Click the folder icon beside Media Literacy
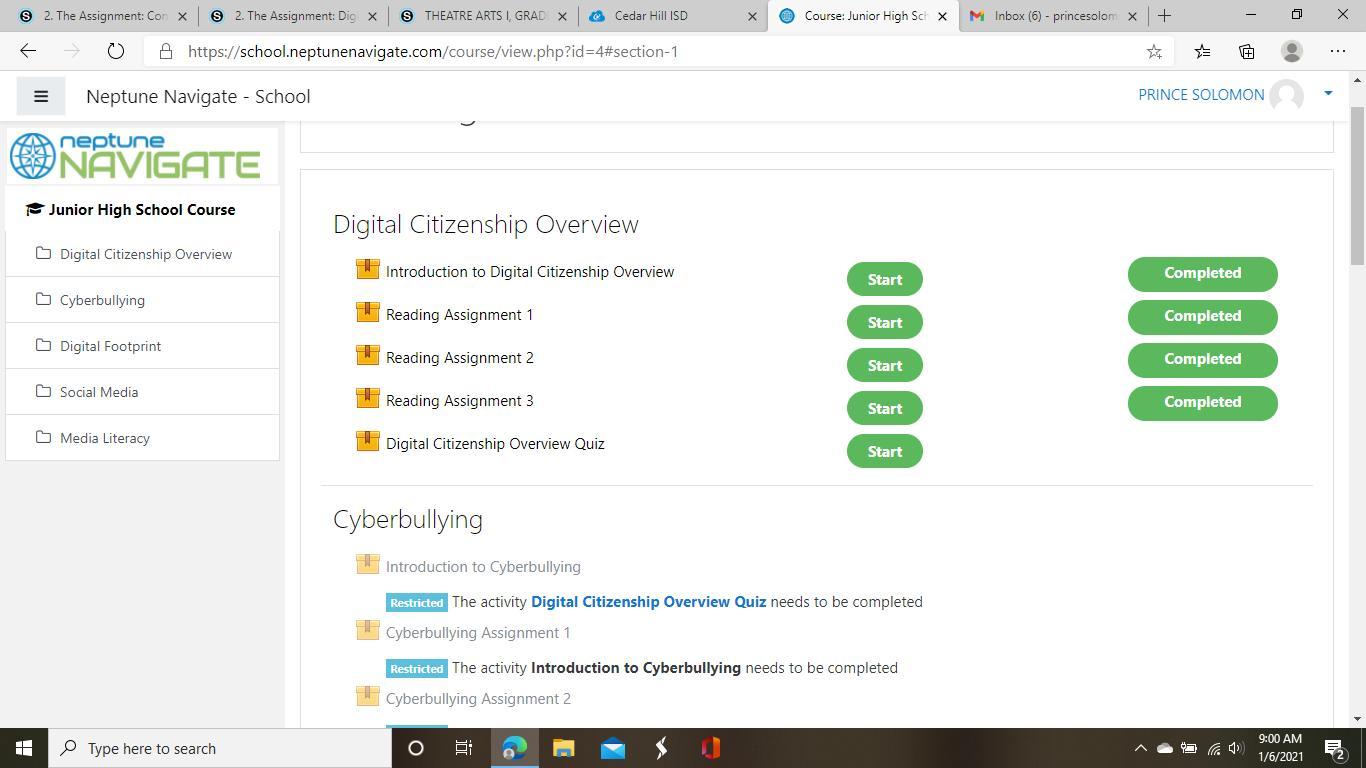1366x768 pixels. 43,438
